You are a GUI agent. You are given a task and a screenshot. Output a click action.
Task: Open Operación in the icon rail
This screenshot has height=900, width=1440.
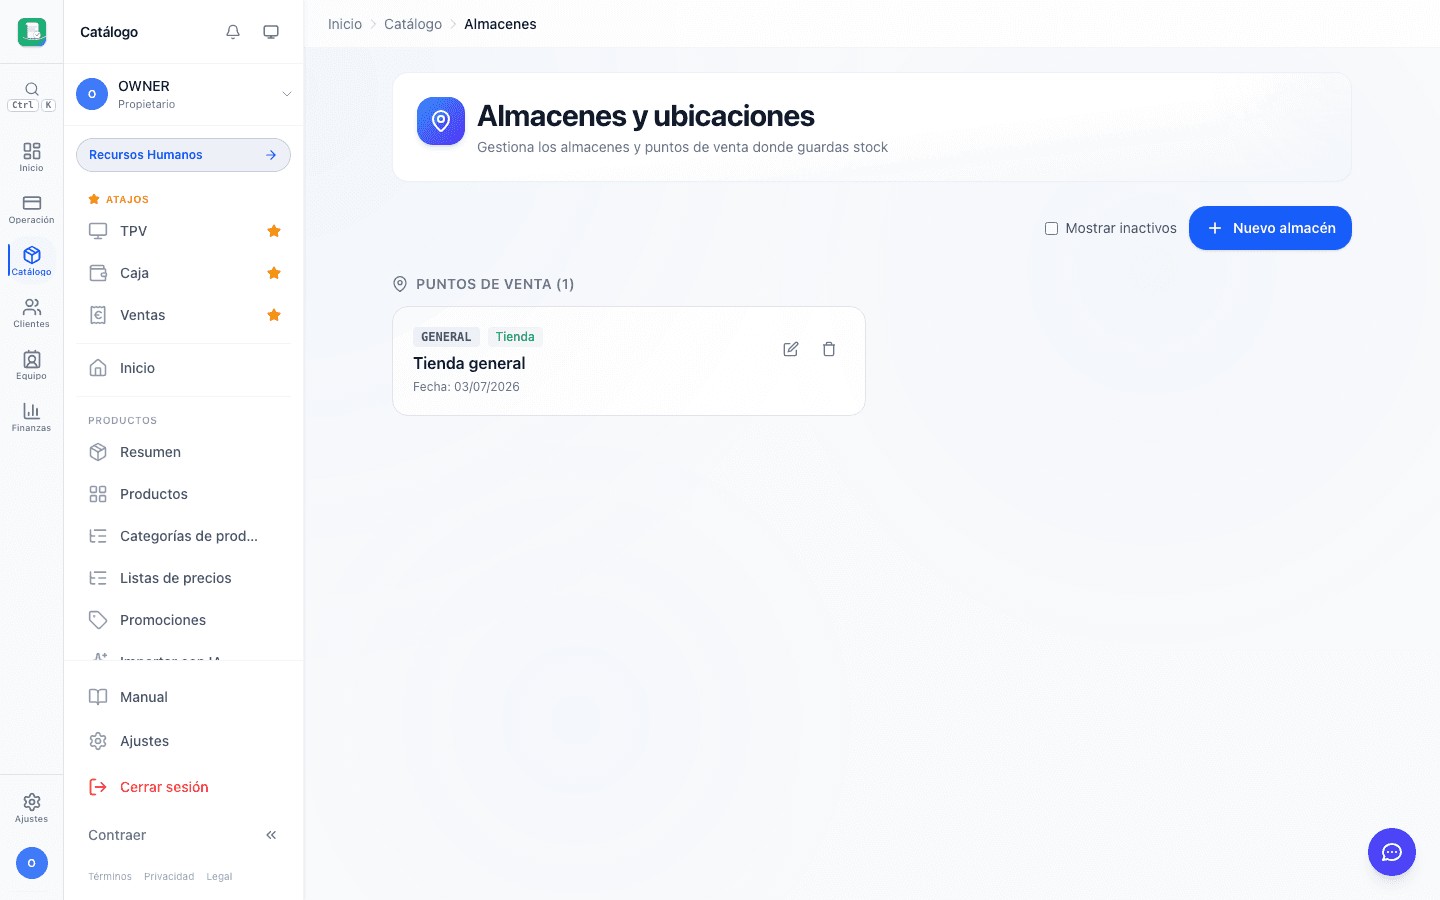pos(32,209)
